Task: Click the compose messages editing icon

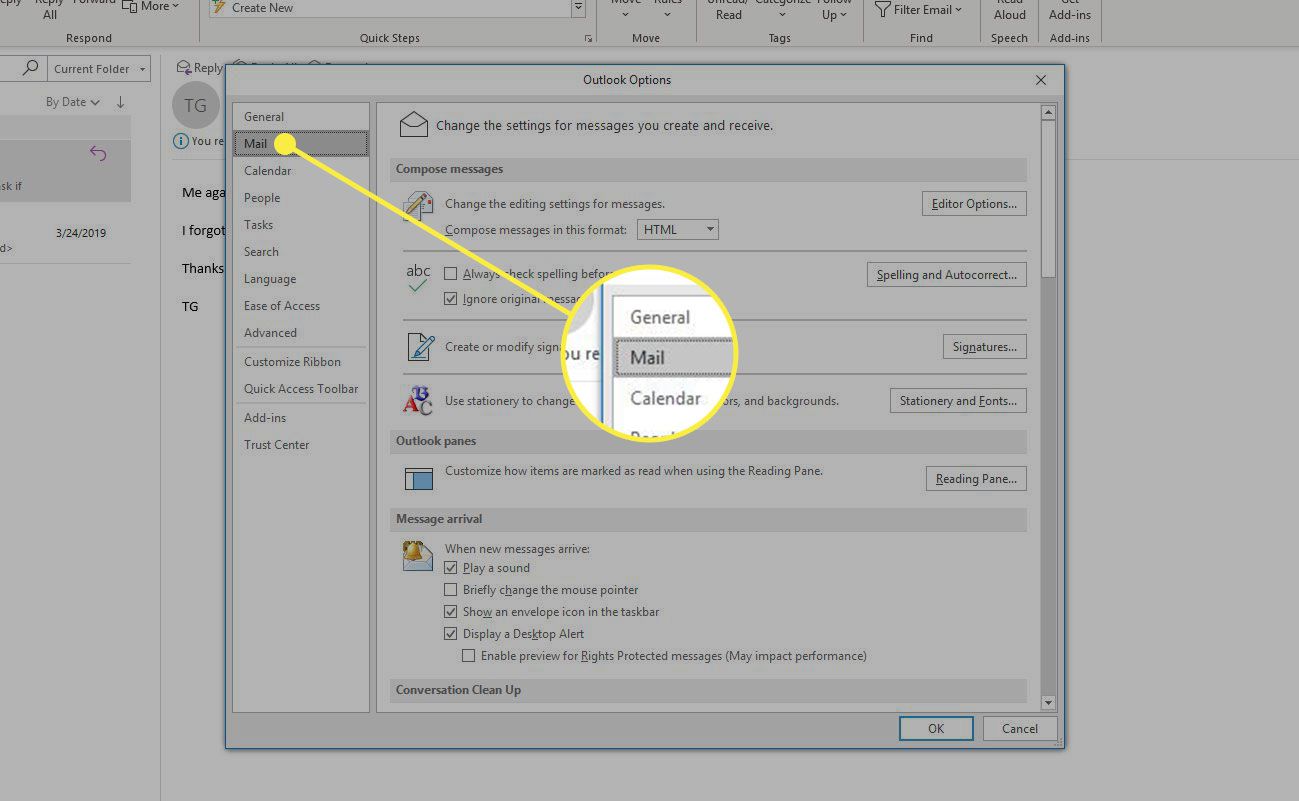Action: 418,207
